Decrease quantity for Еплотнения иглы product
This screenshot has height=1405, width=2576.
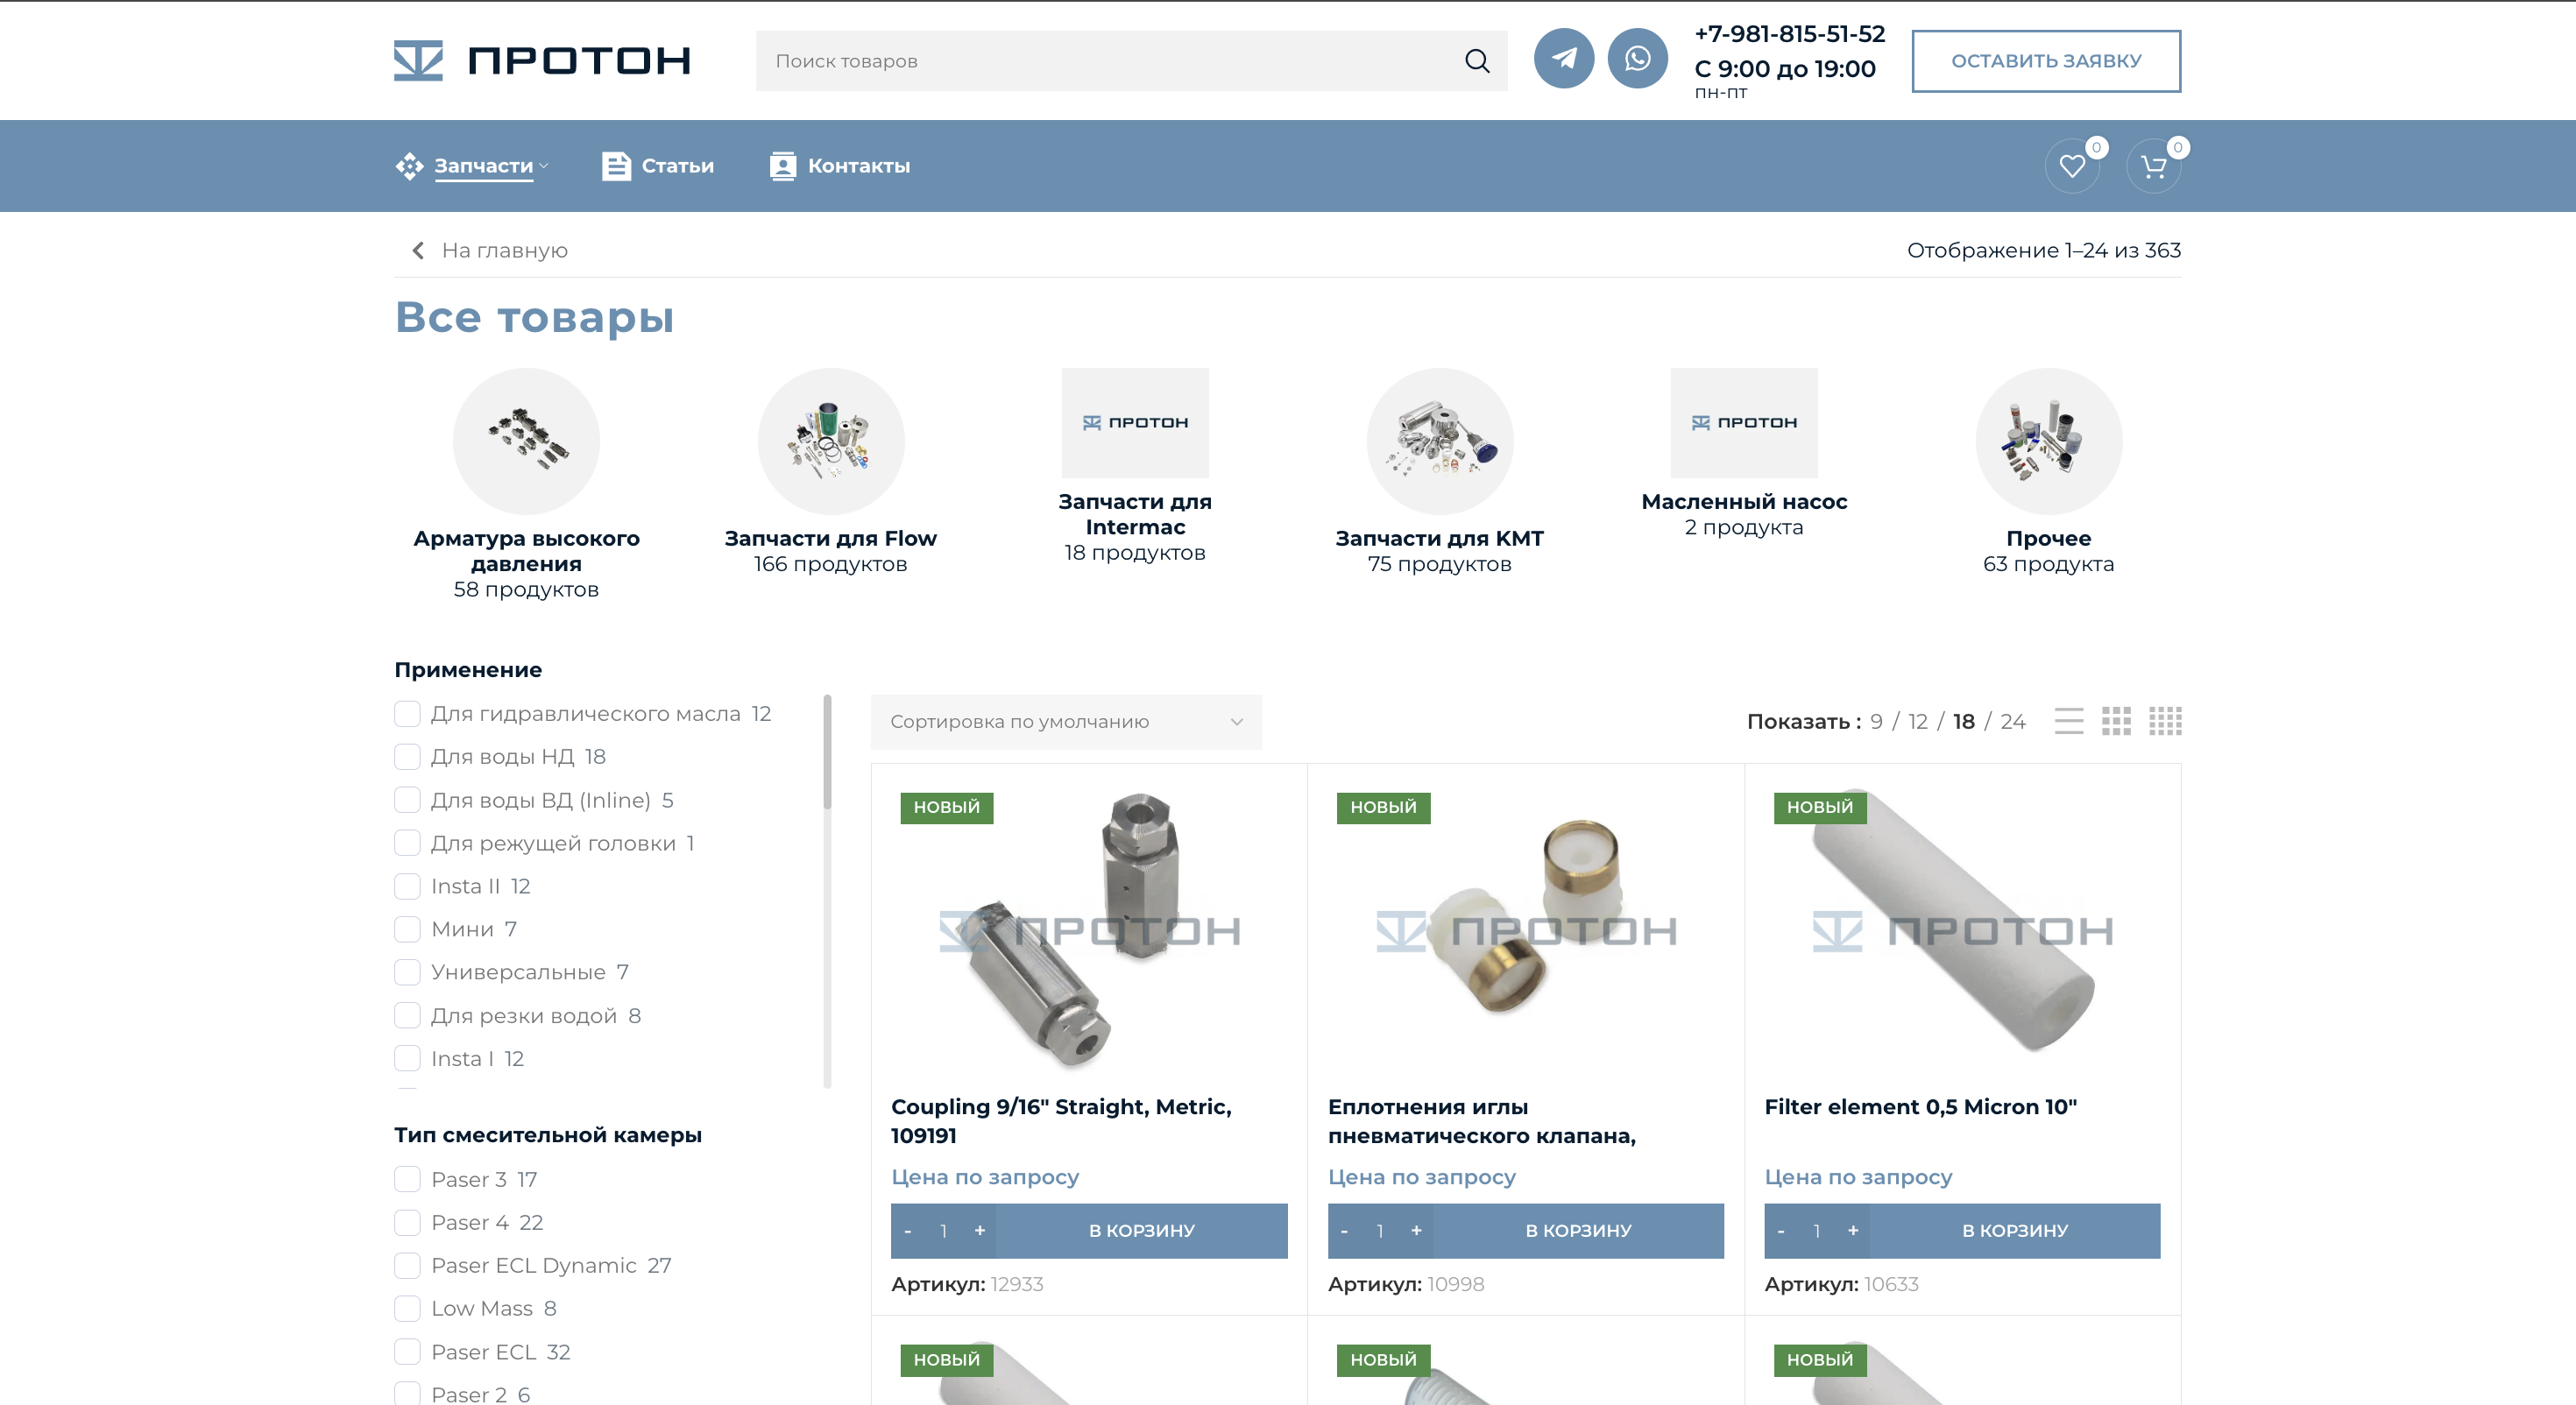click(1344, 1230)
